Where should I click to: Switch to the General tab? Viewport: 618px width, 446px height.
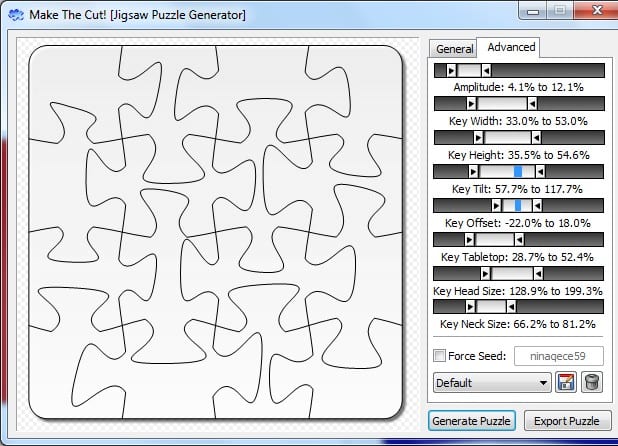tap(454, 49)
